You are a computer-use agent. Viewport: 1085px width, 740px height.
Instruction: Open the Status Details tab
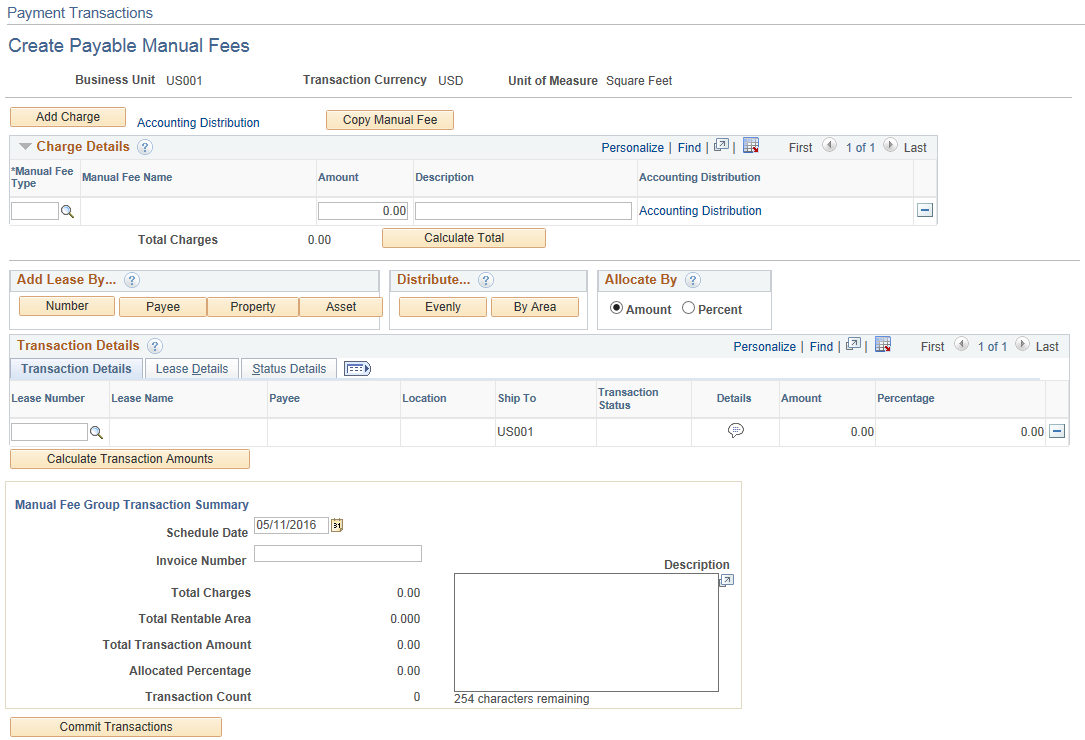coord(288,368)
